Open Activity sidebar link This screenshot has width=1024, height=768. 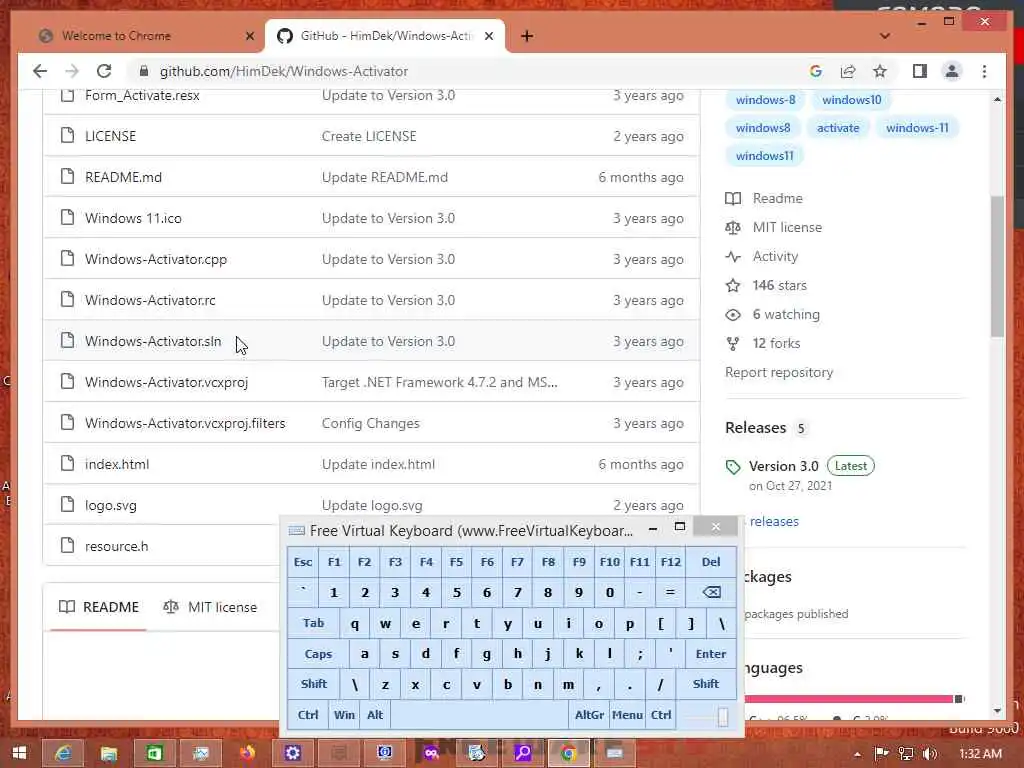click(762, 256)
